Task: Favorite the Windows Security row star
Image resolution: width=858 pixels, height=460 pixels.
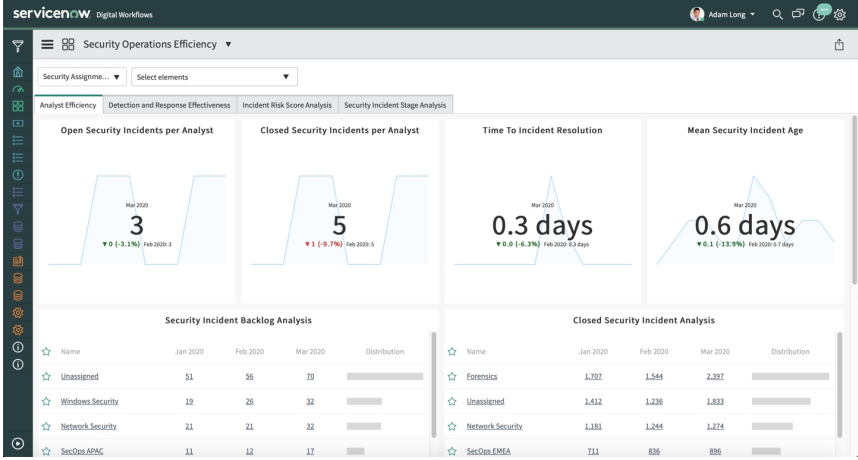Action: 46,401
